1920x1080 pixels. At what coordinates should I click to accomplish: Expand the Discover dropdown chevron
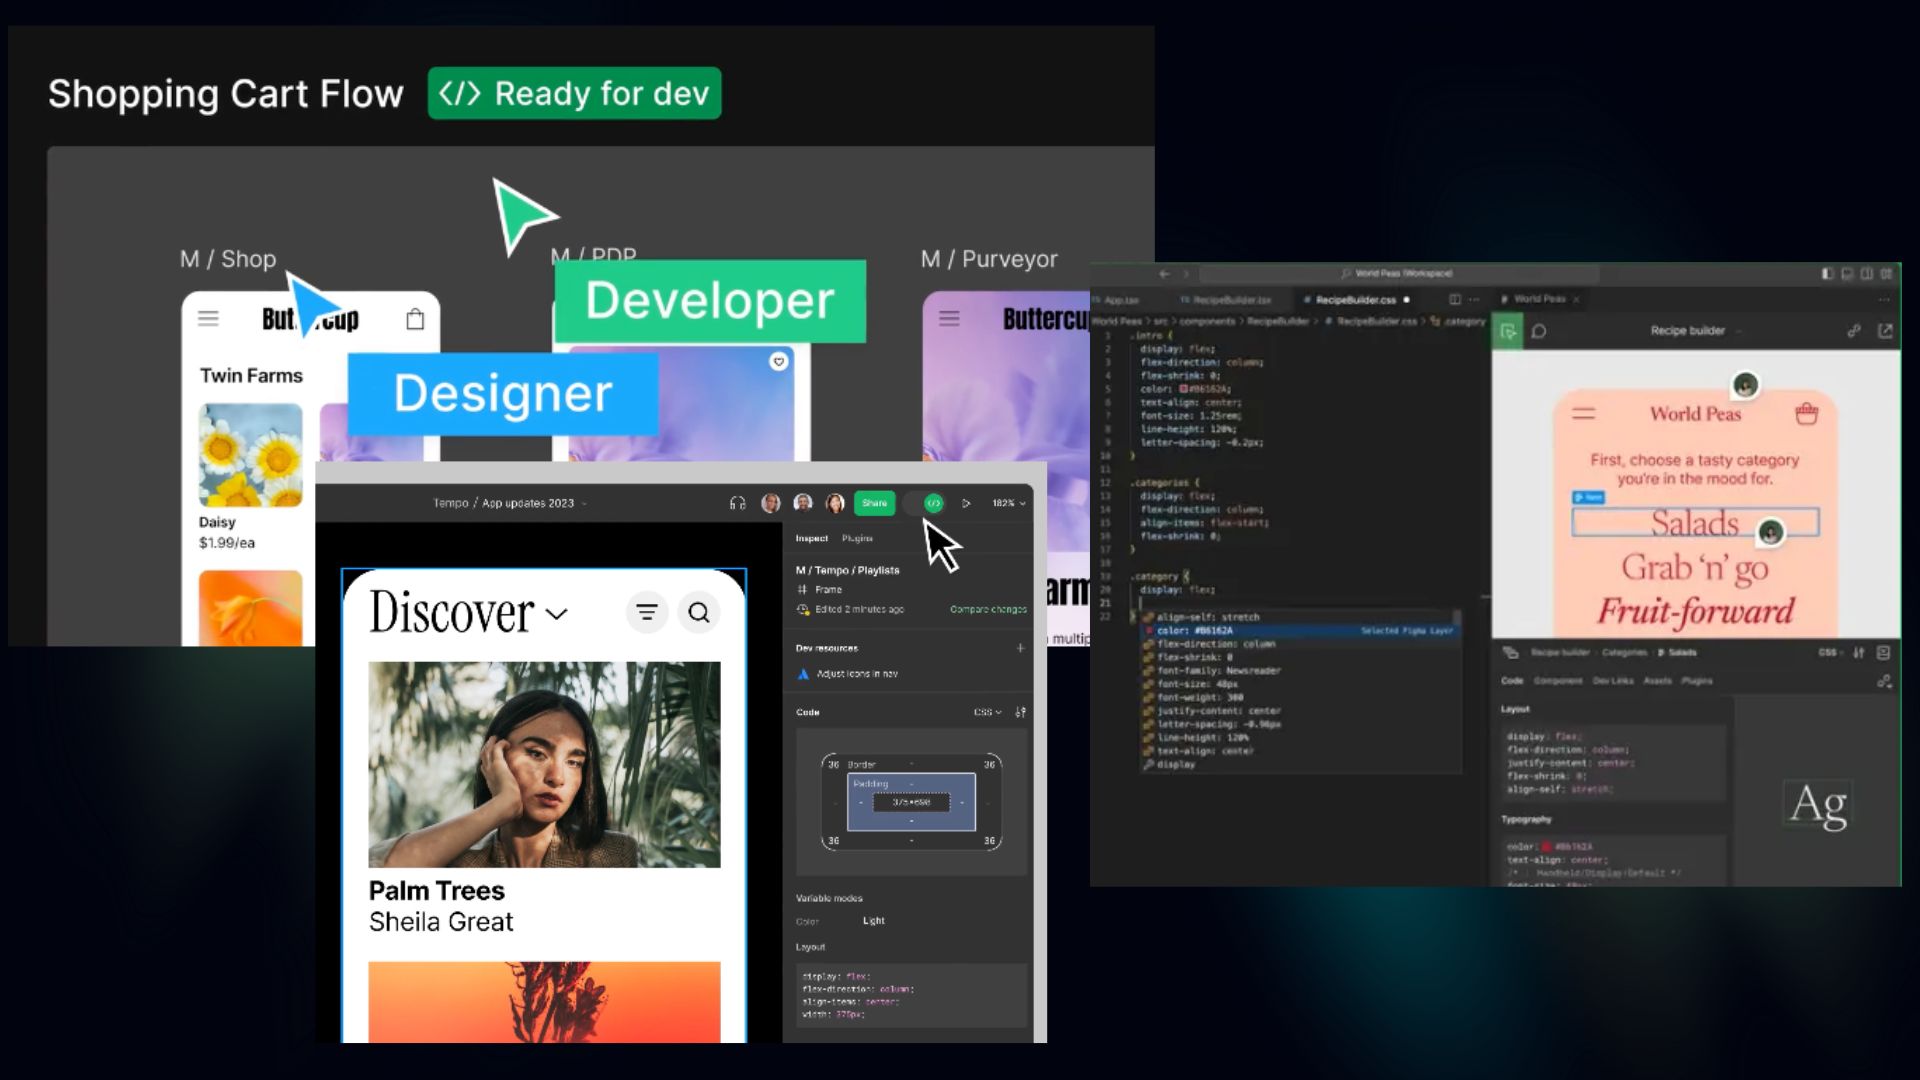(557, 614)
